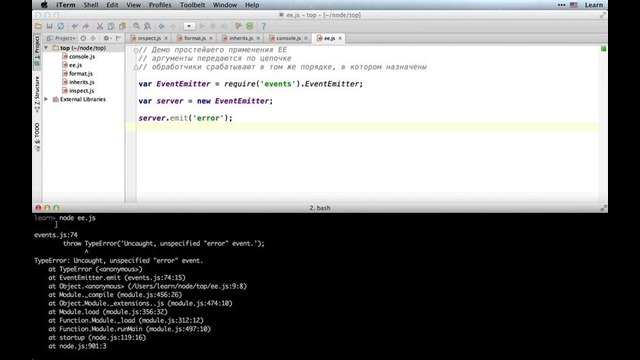The height and width of the screenshot is (360, 640).
Task: Click the hide Project panel icon
Action: click(x=118, y=38)
